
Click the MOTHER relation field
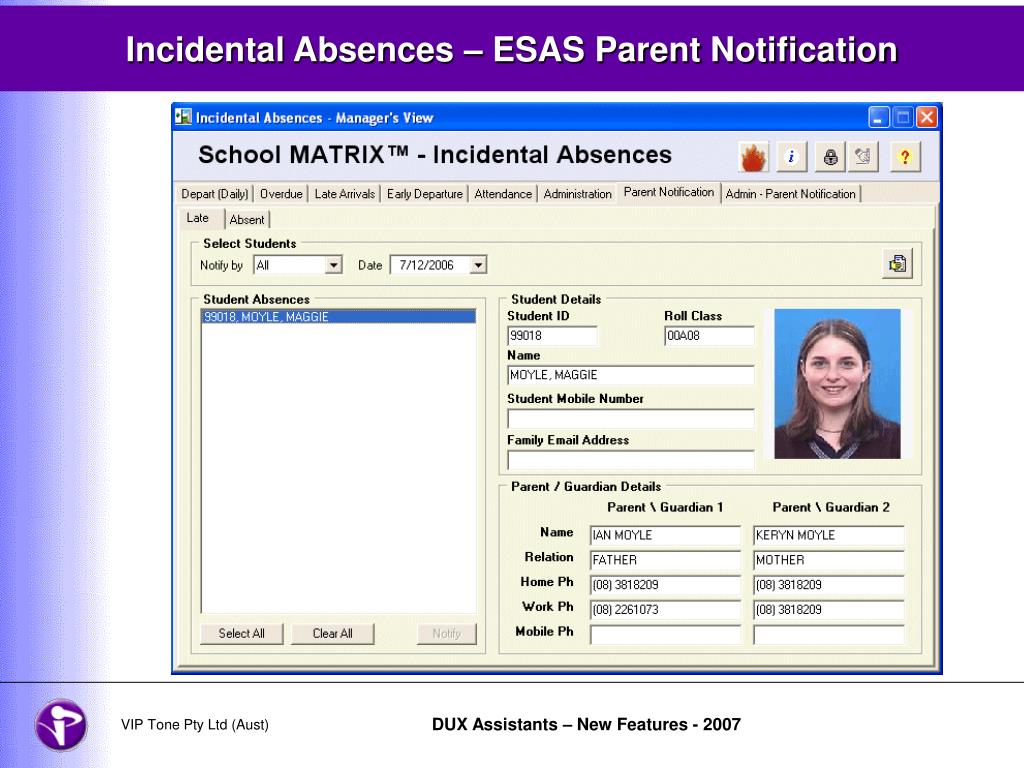point(829,560)
